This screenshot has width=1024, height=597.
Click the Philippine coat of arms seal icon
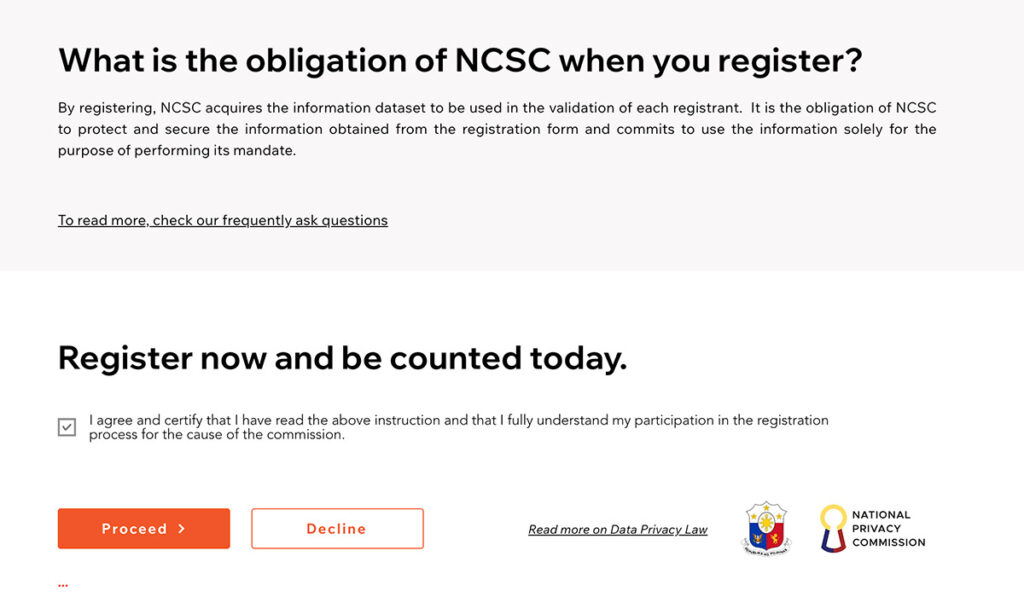point(766,525)
